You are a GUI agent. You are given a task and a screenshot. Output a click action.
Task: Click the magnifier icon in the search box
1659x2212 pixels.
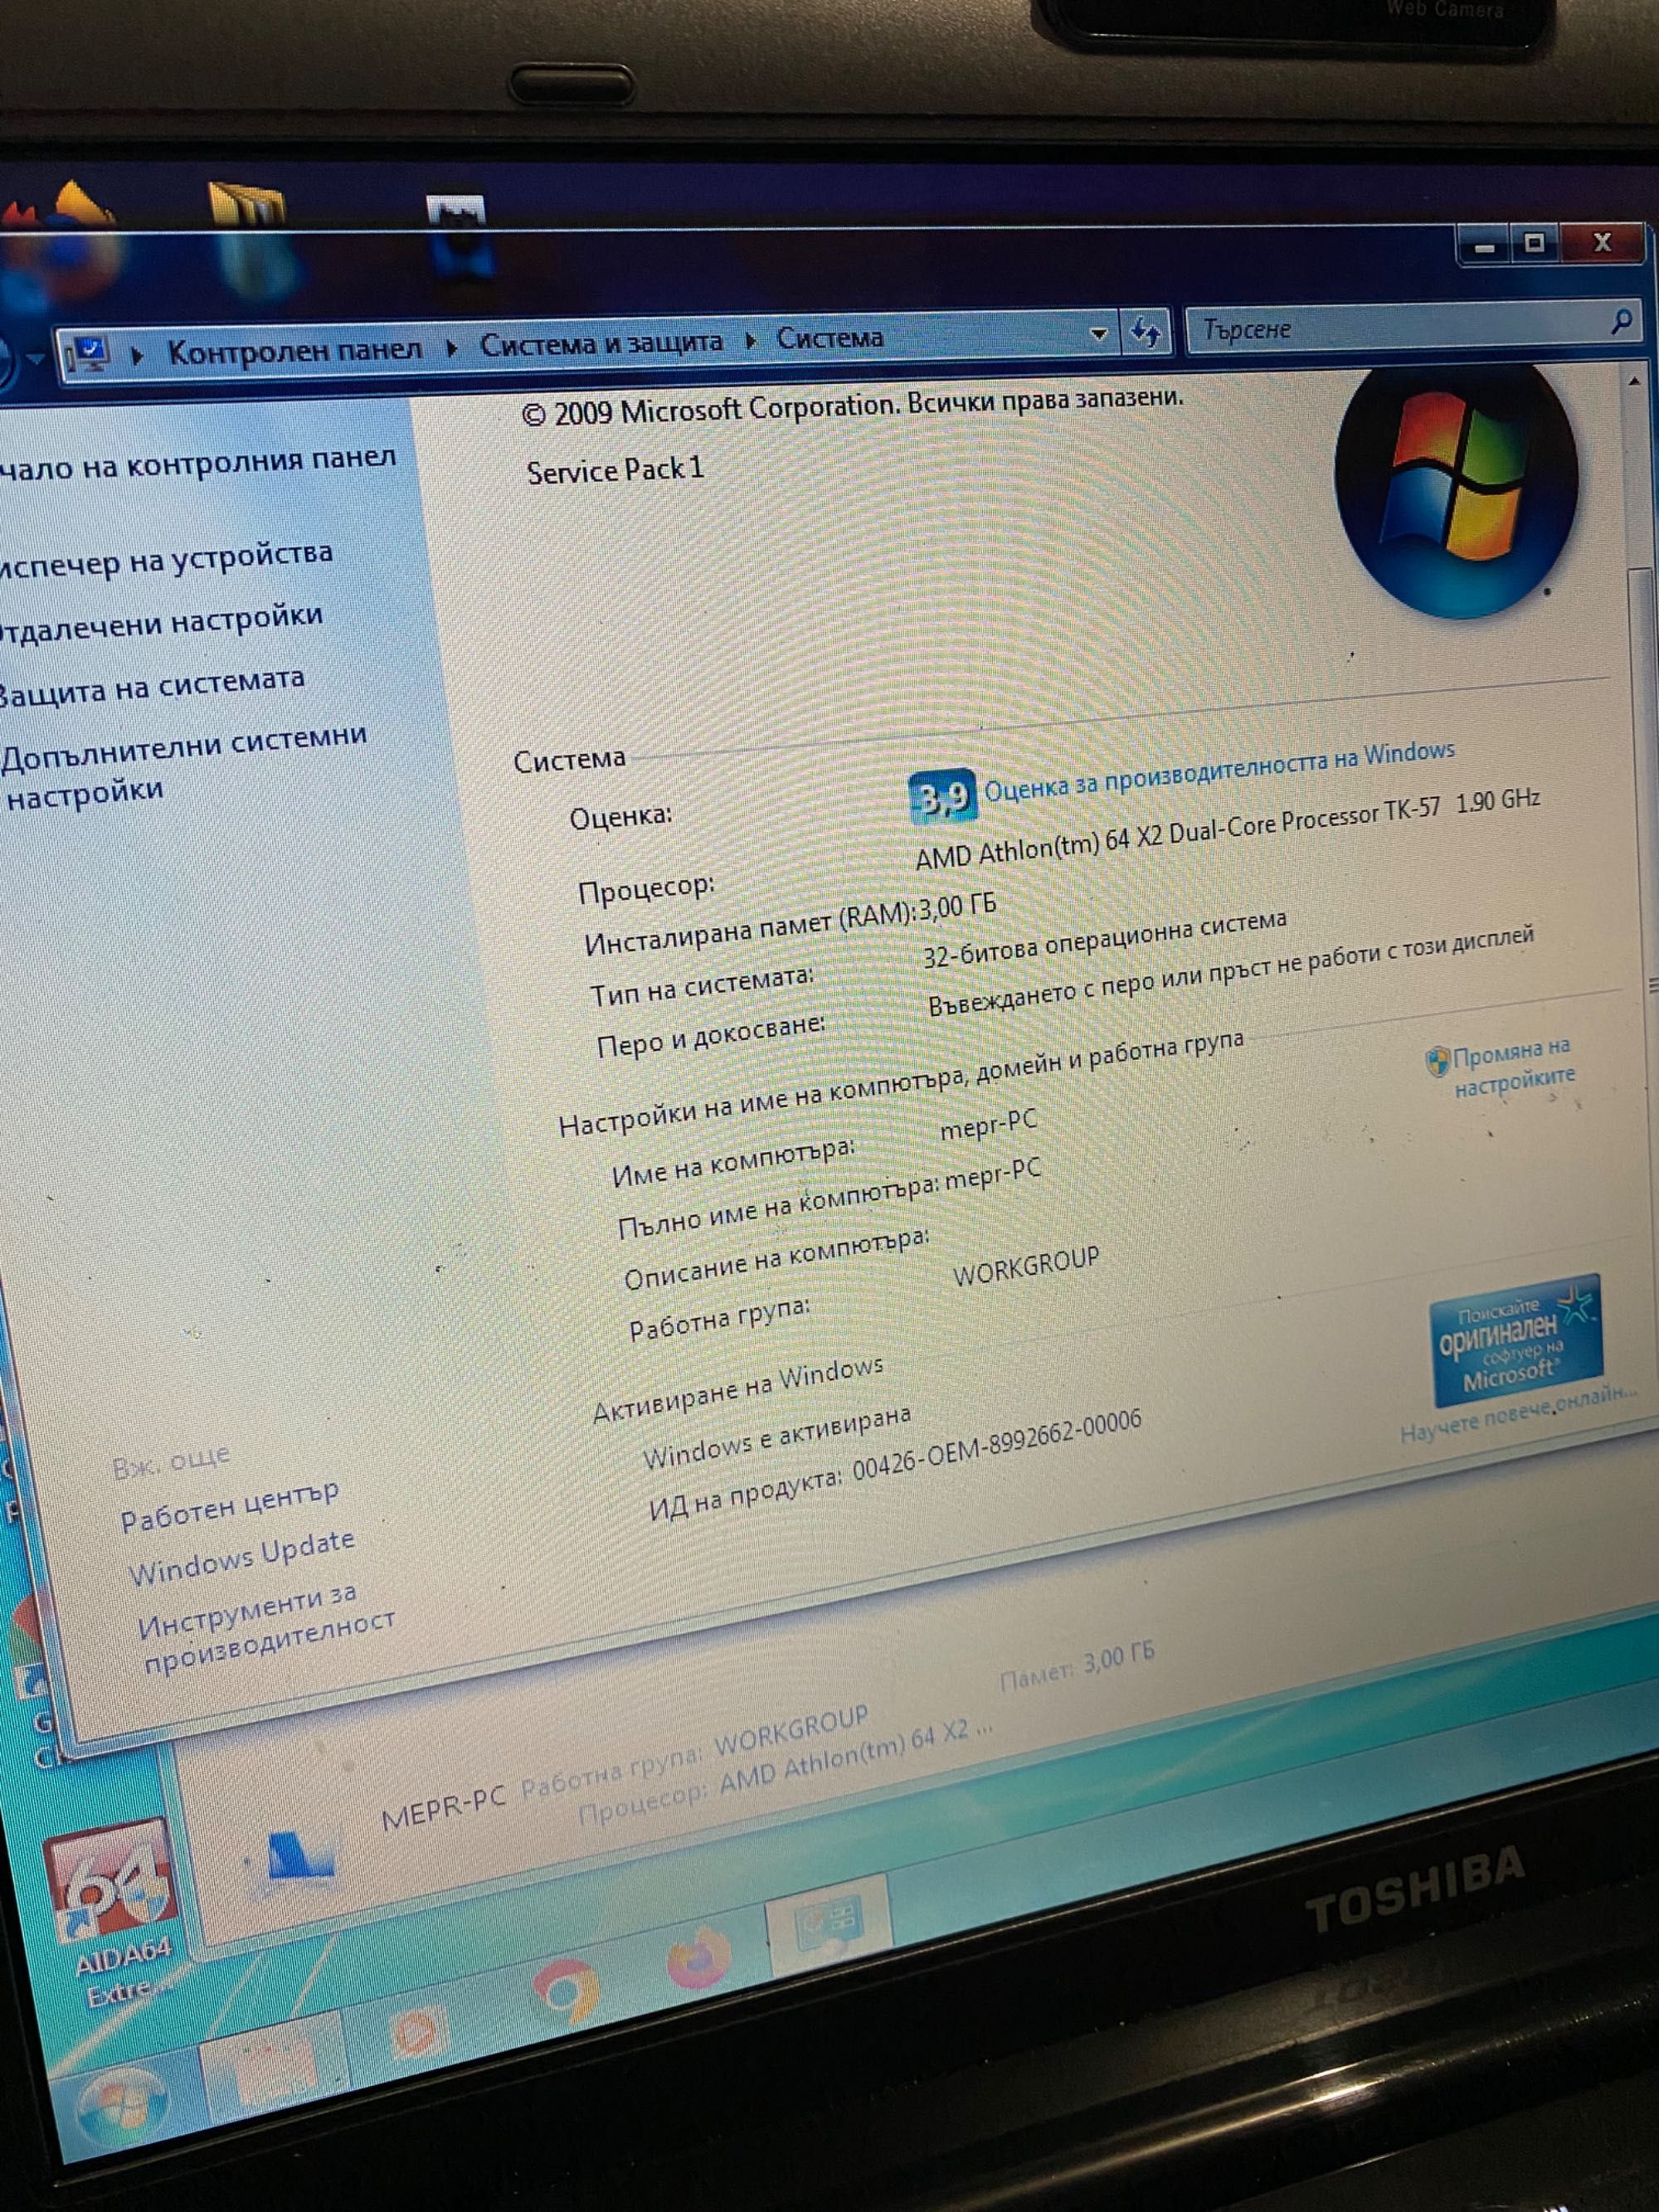pos(1621,321)
